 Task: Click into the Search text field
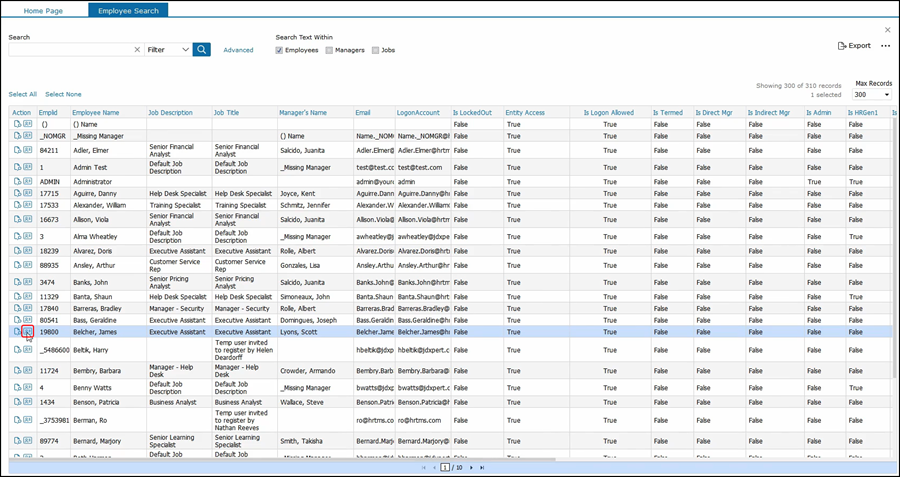70,49
